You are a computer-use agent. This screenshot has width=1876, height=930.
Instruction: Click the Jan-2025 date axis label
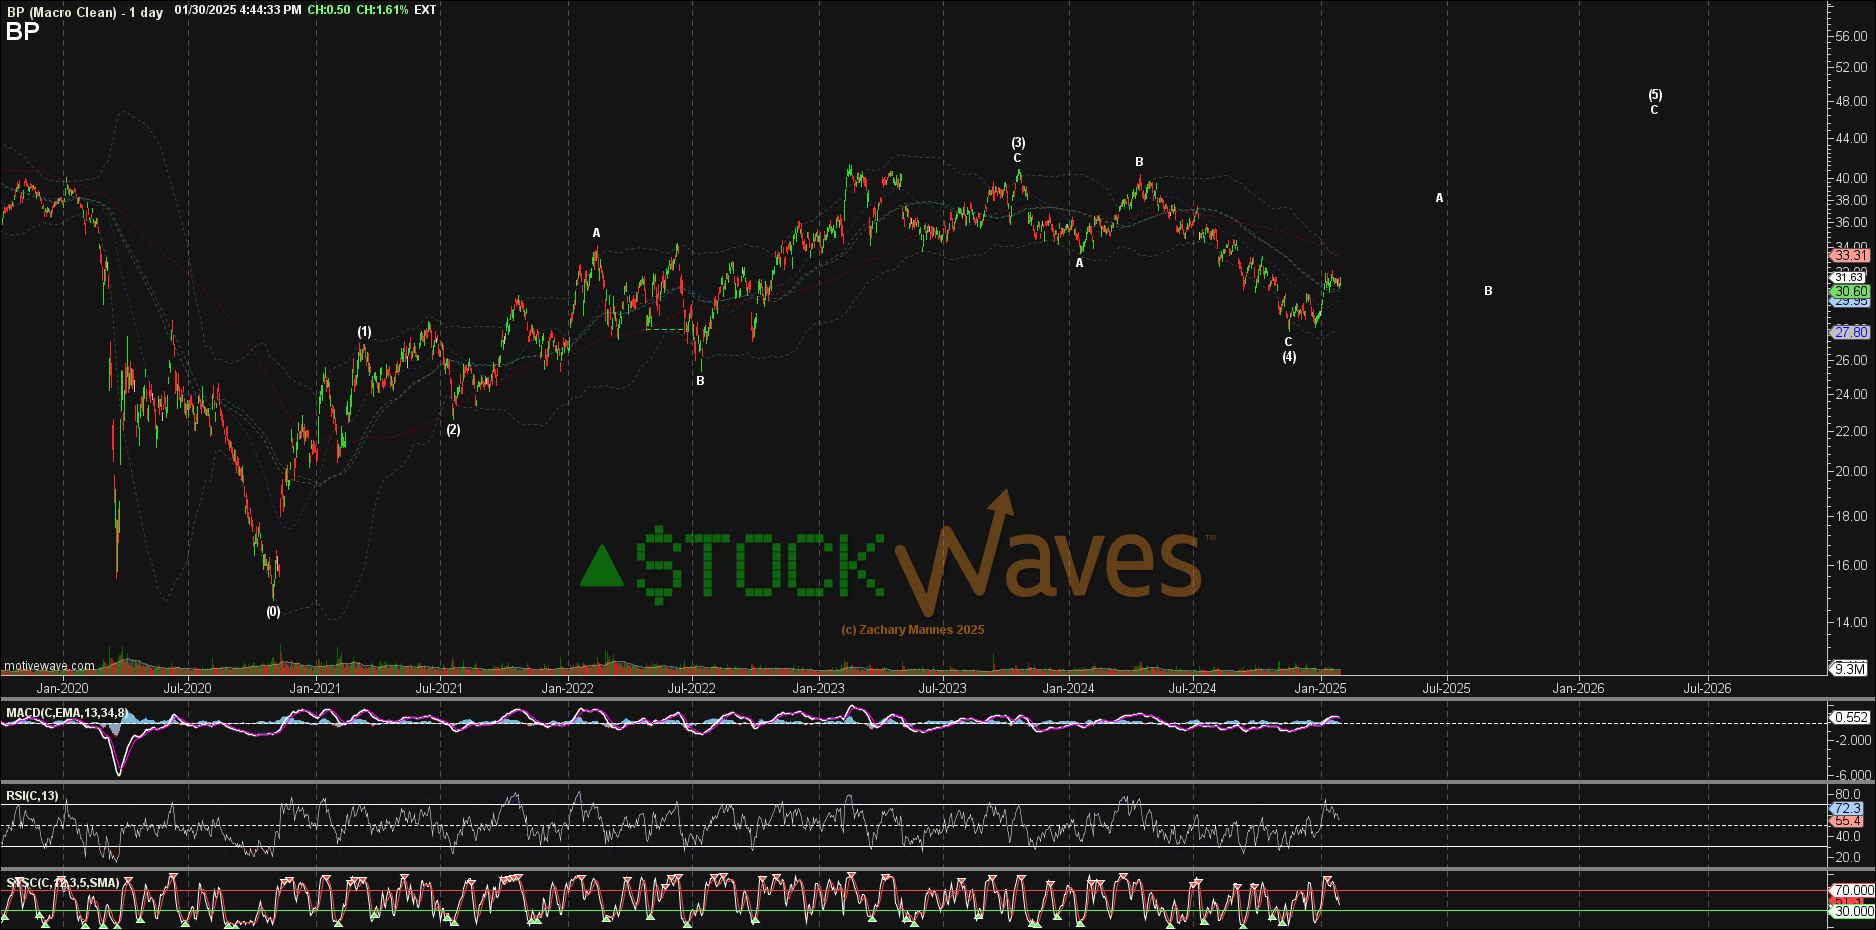[x=1322, y=688]
